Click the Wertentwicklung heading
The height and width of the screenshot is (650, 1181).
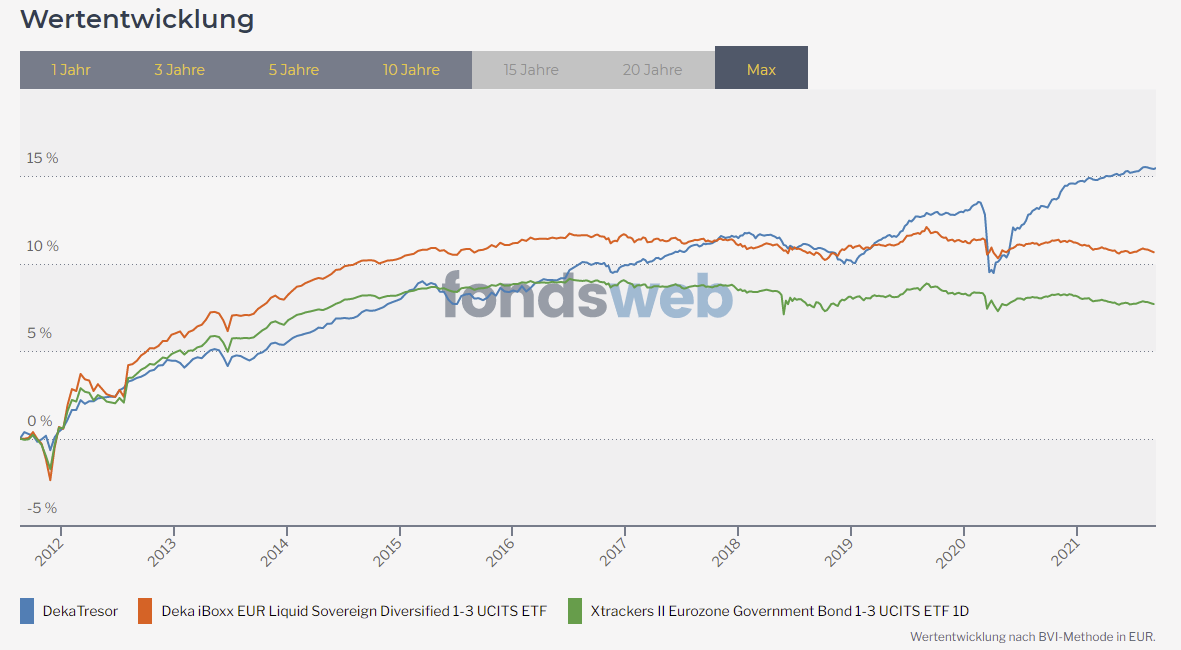tap(137, 19)
